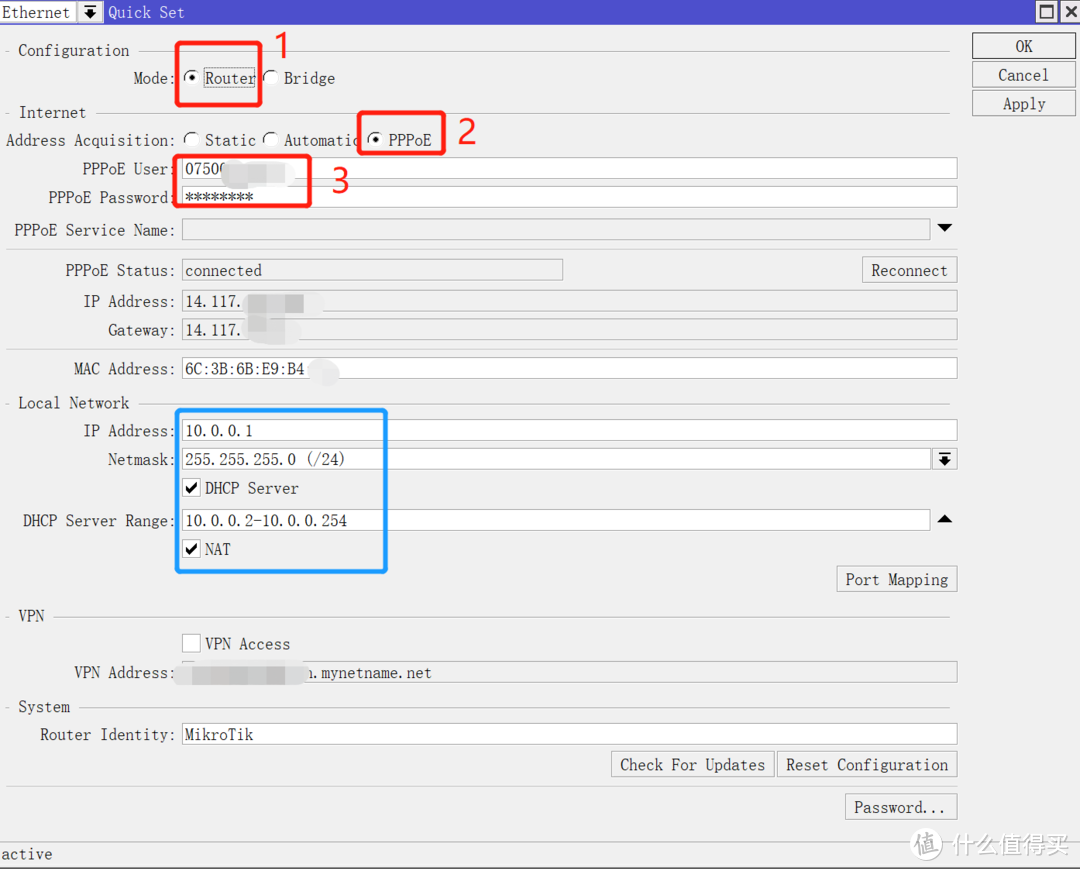Viewport: 1080px width, 871px height.
Task: Click the Reset Configuration button
Action: pos(866,765)
